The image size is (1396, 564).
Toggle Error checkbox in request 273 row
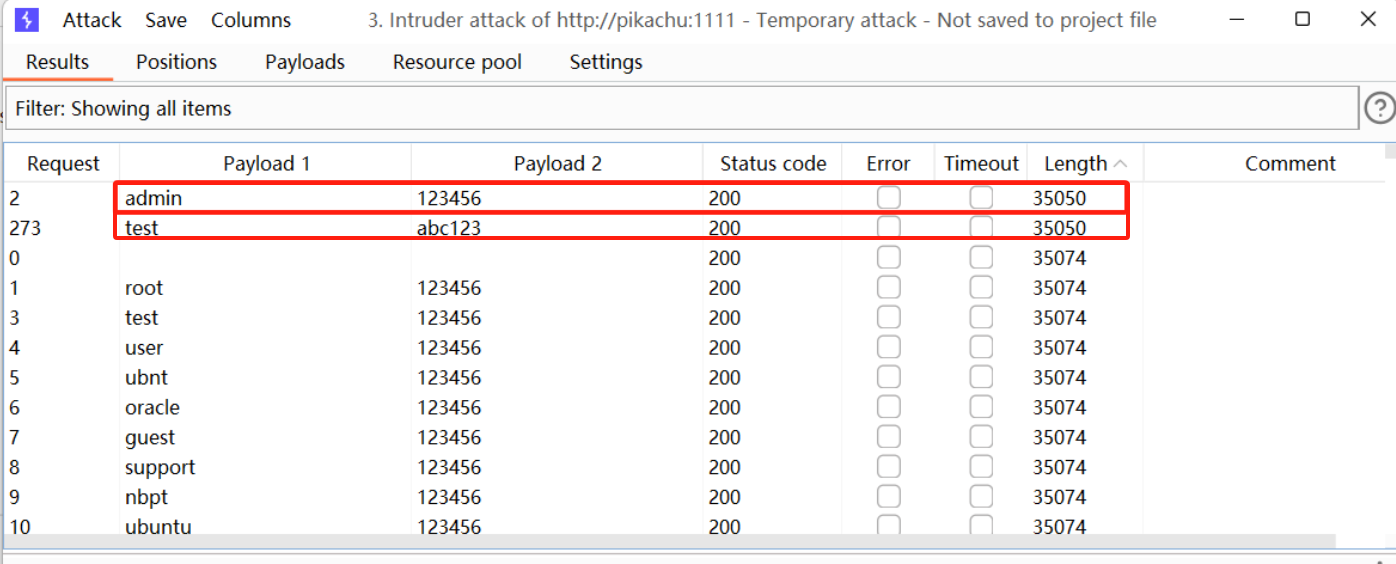pos(889,228)
